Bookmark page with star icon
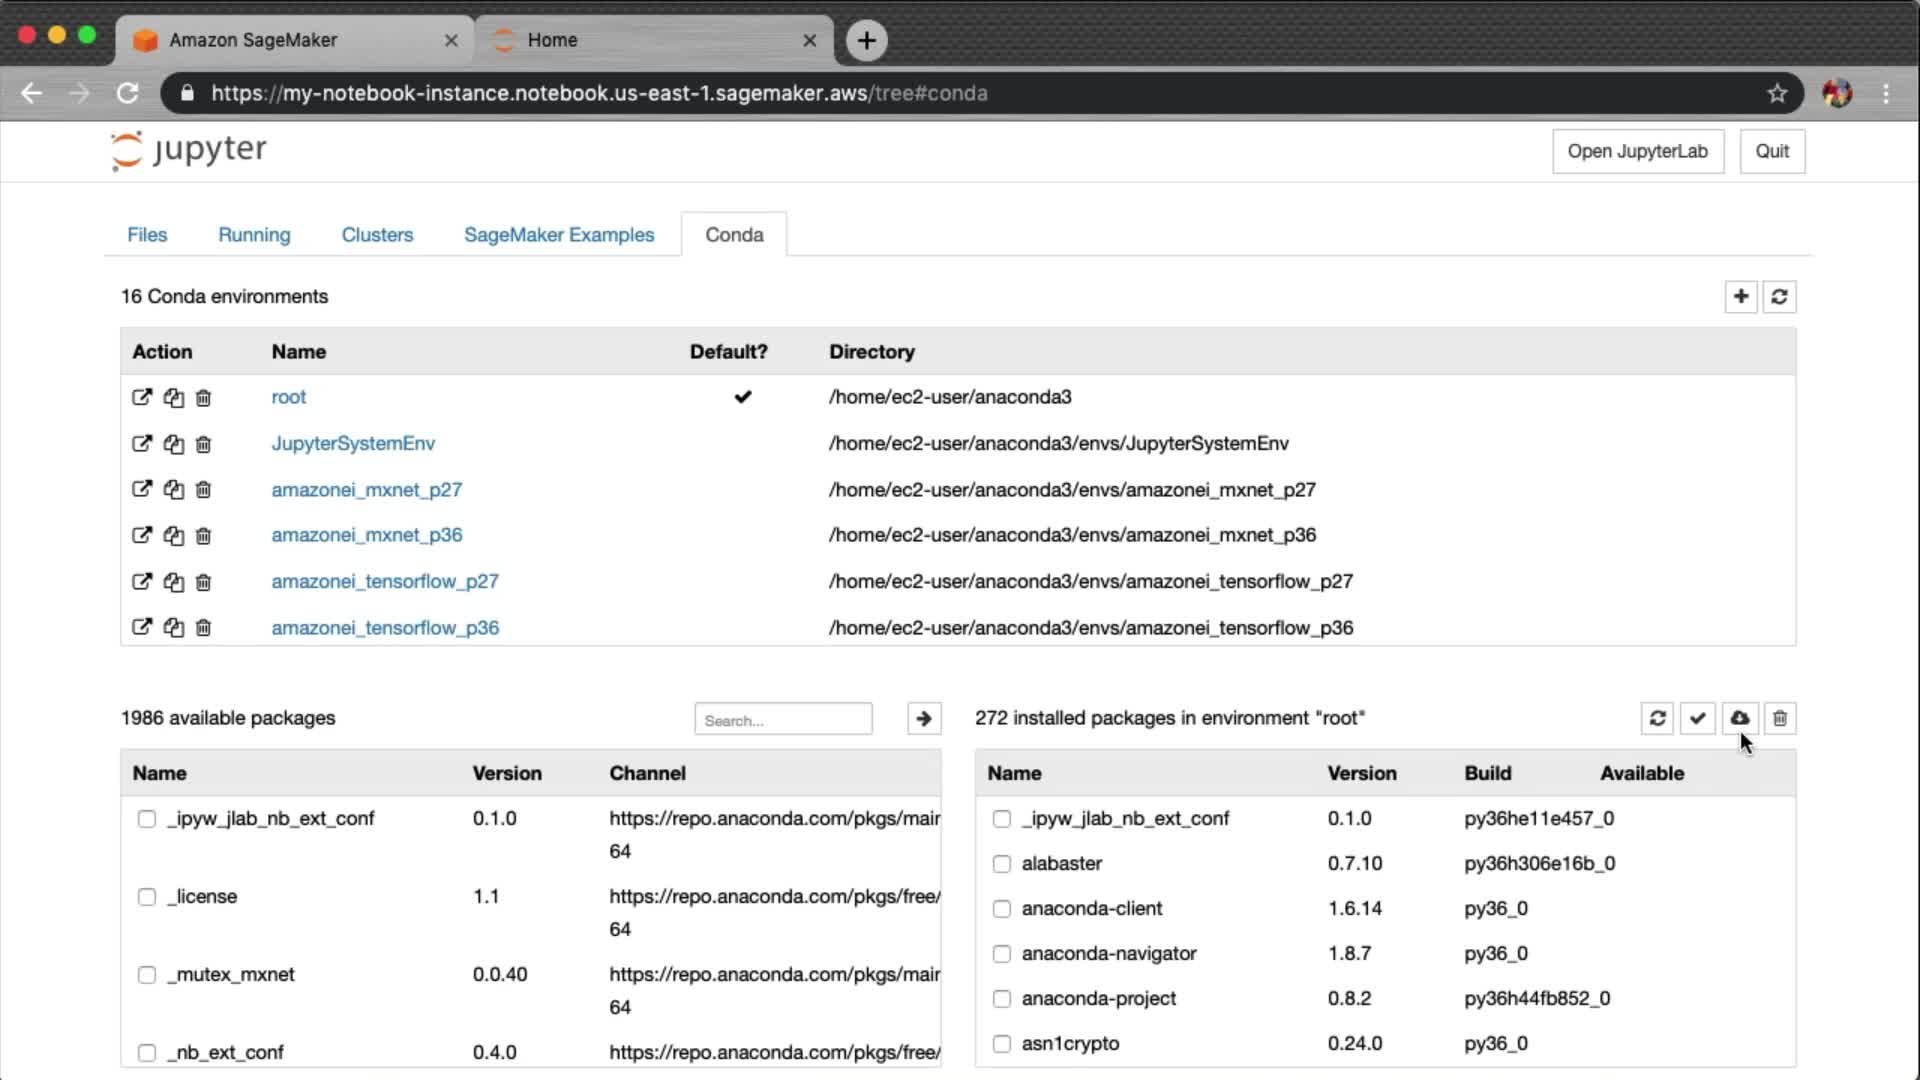1920x1080 pixels. point(1776,93)
